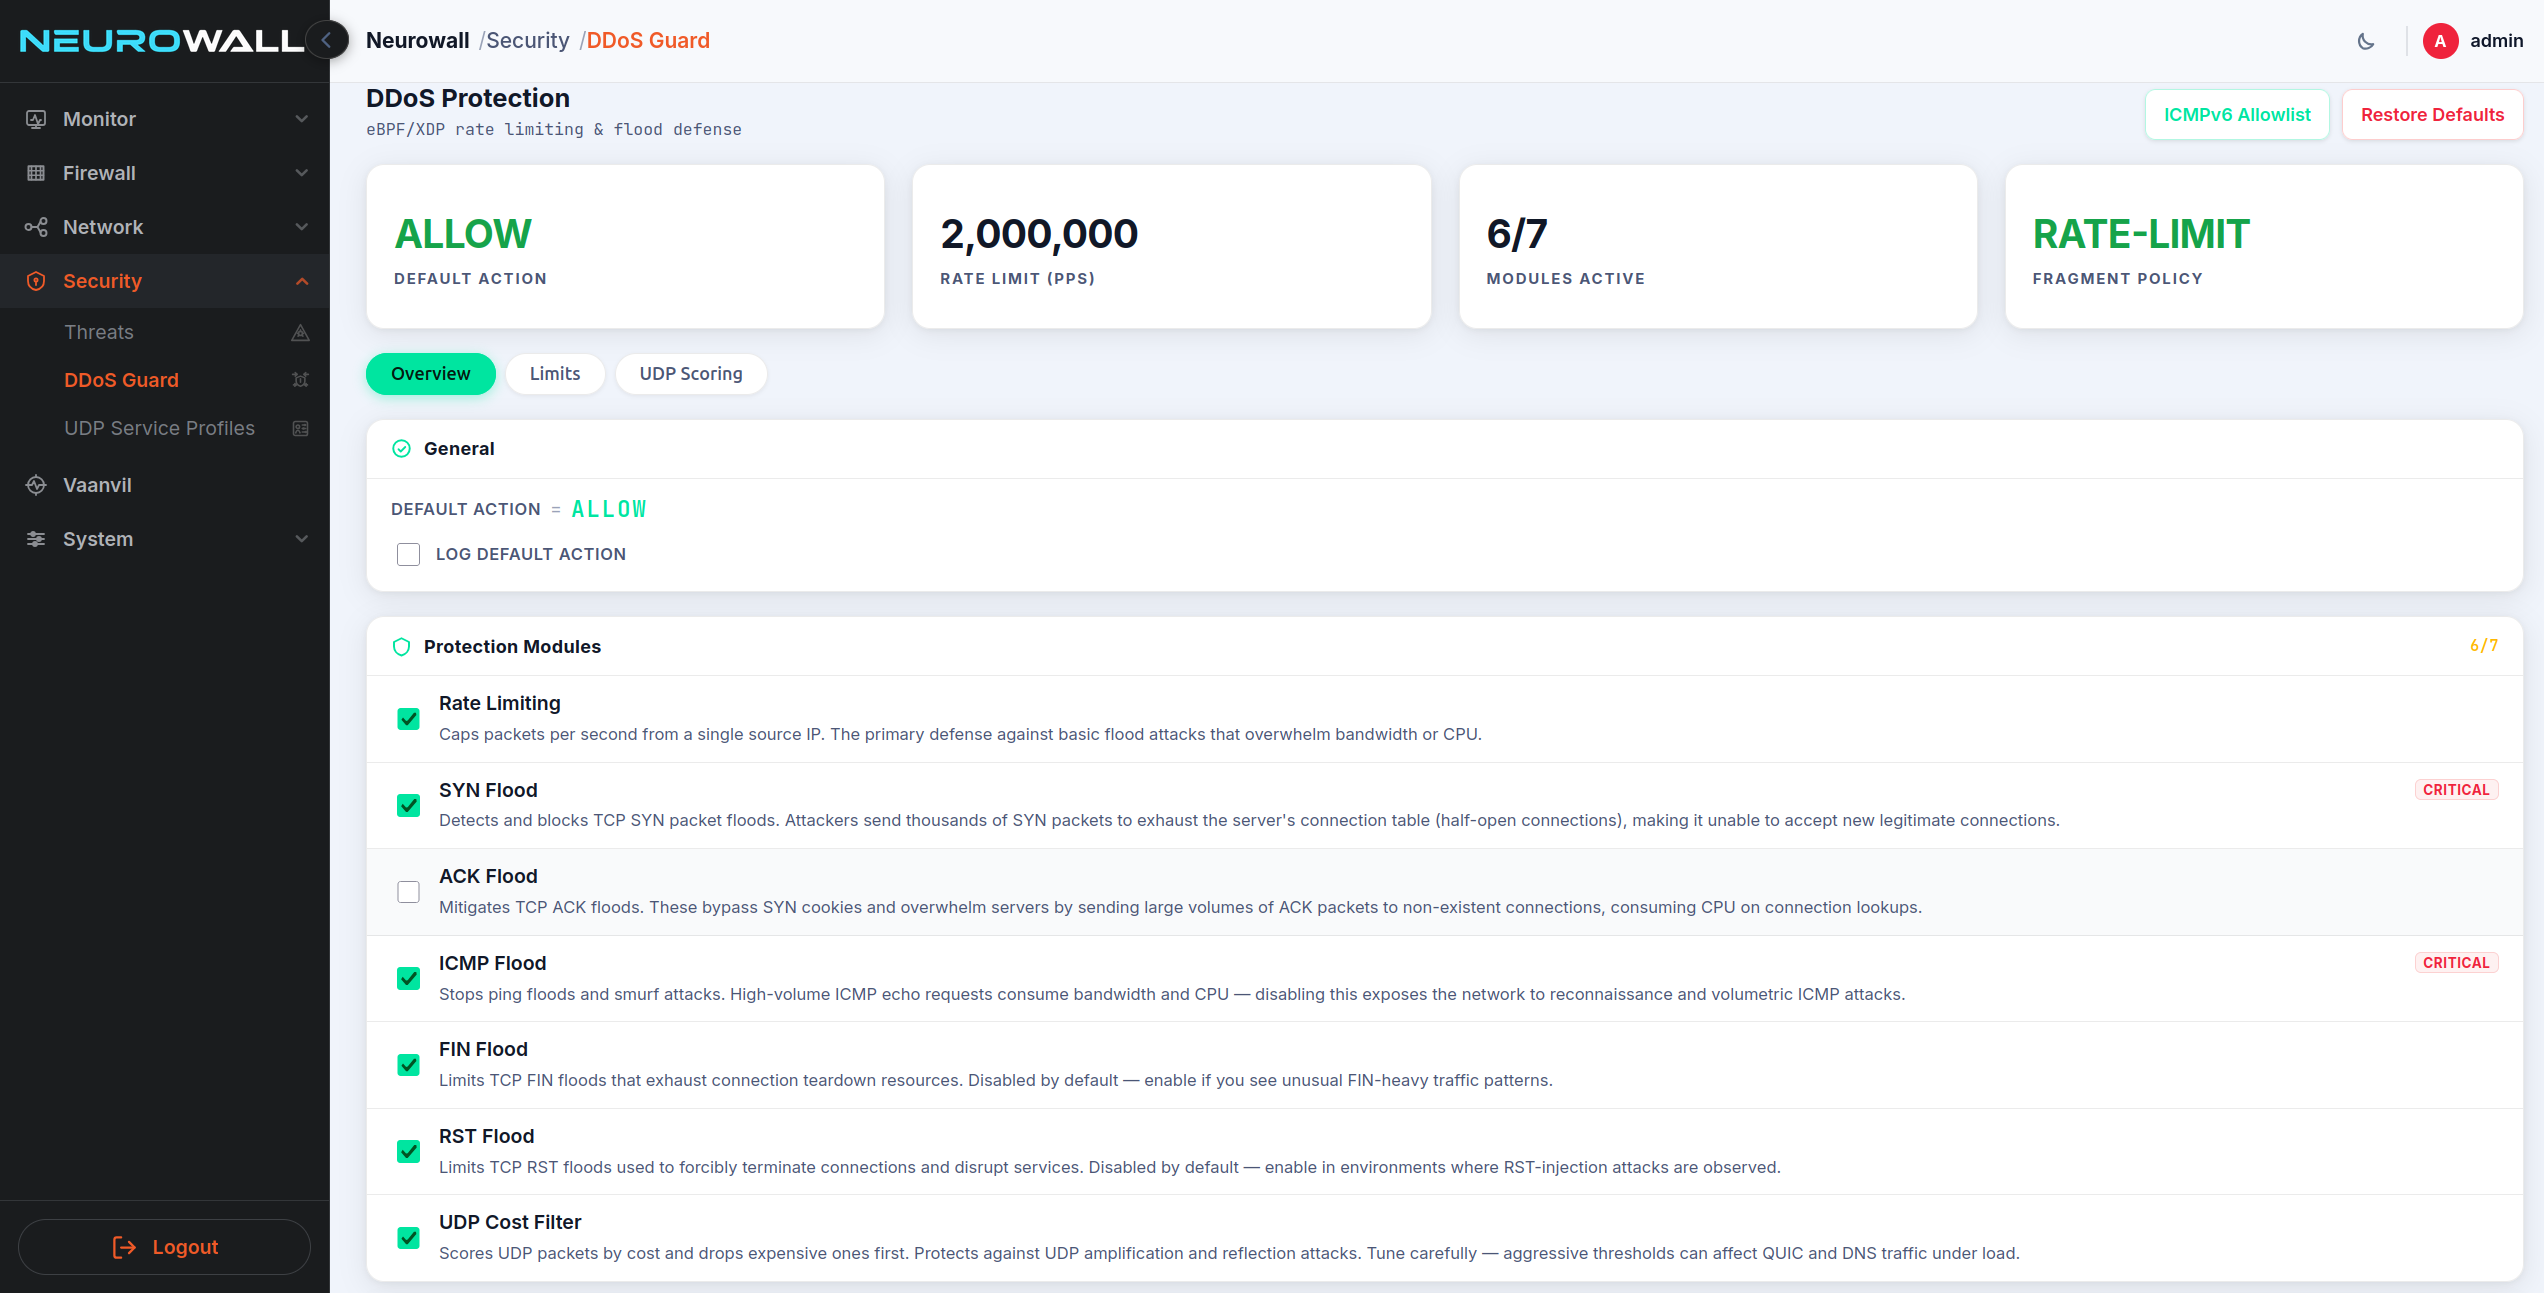This screenshot has width=2544, height=1293.
Task: Click the Firewall grid icon
Action: [x=36, y=173]
